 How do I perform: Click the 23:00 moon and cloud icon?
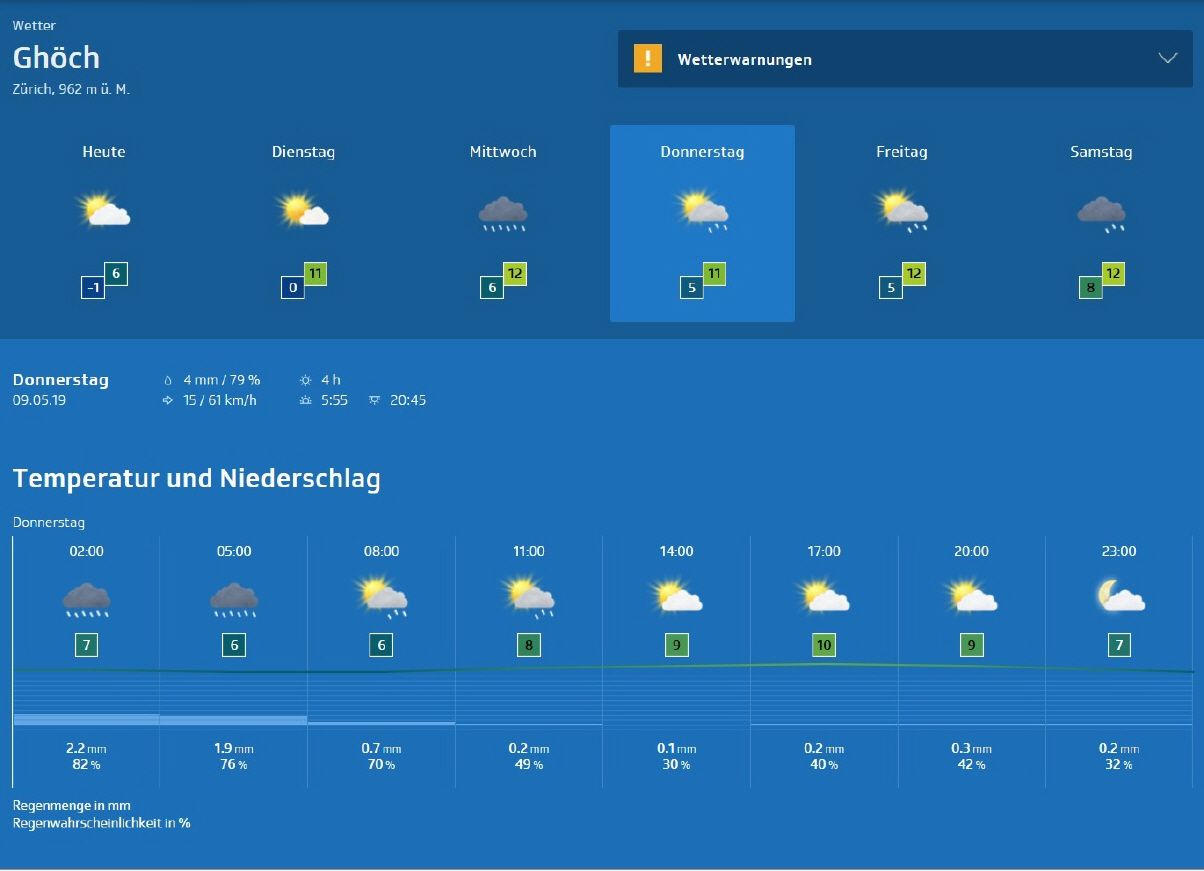tap(1119, 597)
